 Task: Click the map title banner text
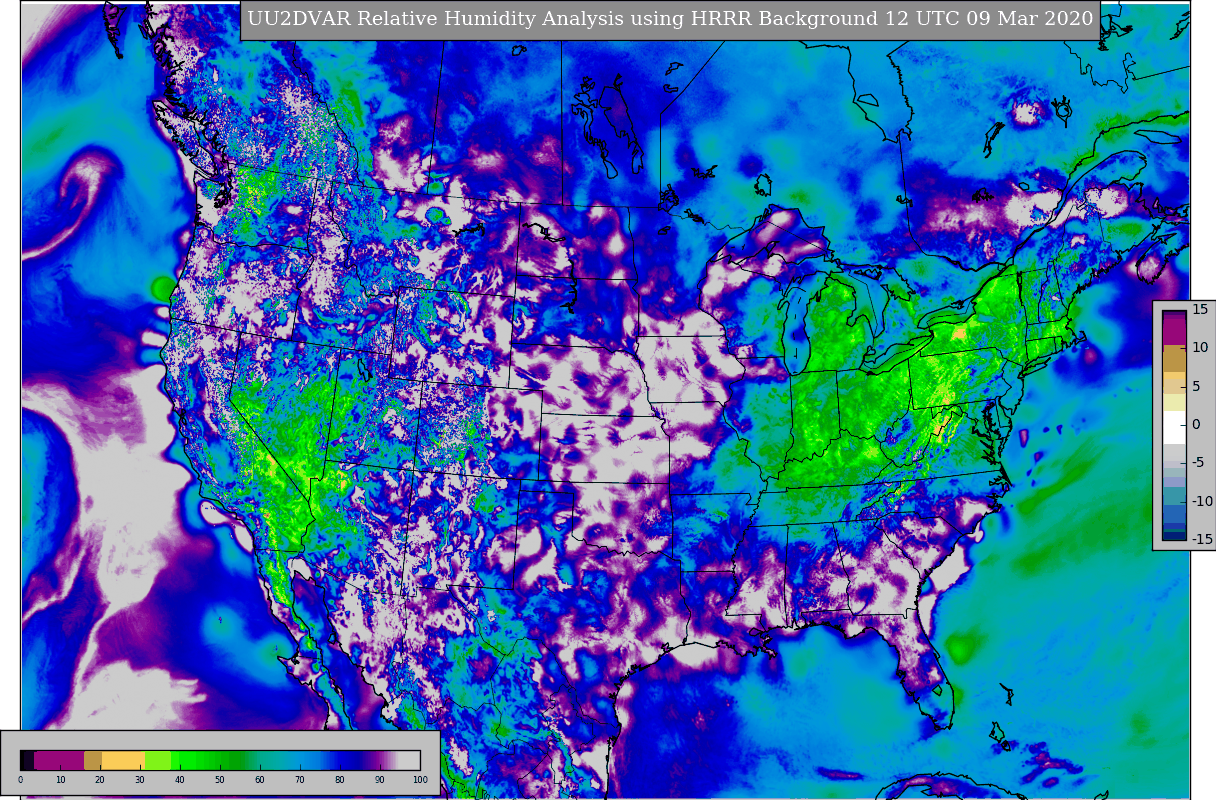click(670, 19)
